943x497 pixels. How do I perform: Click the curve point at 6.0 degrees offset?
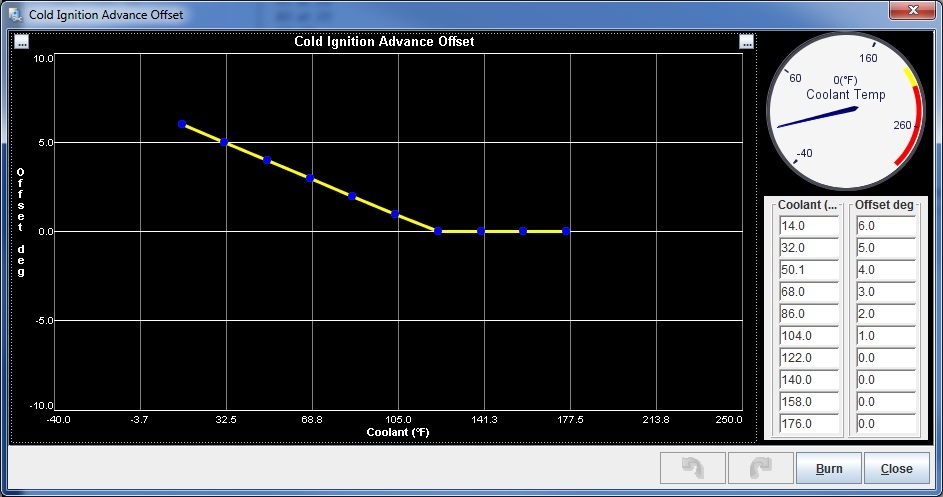pos(182,124)
